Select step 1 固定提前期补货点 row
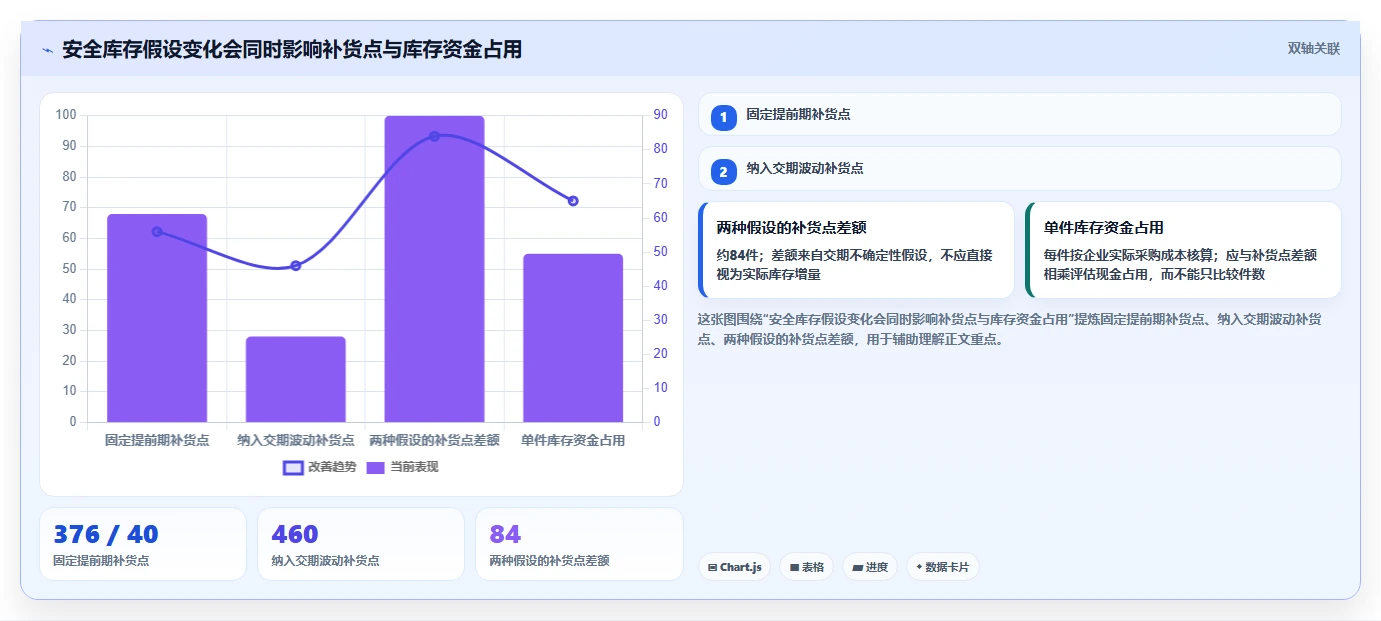The width and height of the screenshot is (1381, 621). point(1020,114)
